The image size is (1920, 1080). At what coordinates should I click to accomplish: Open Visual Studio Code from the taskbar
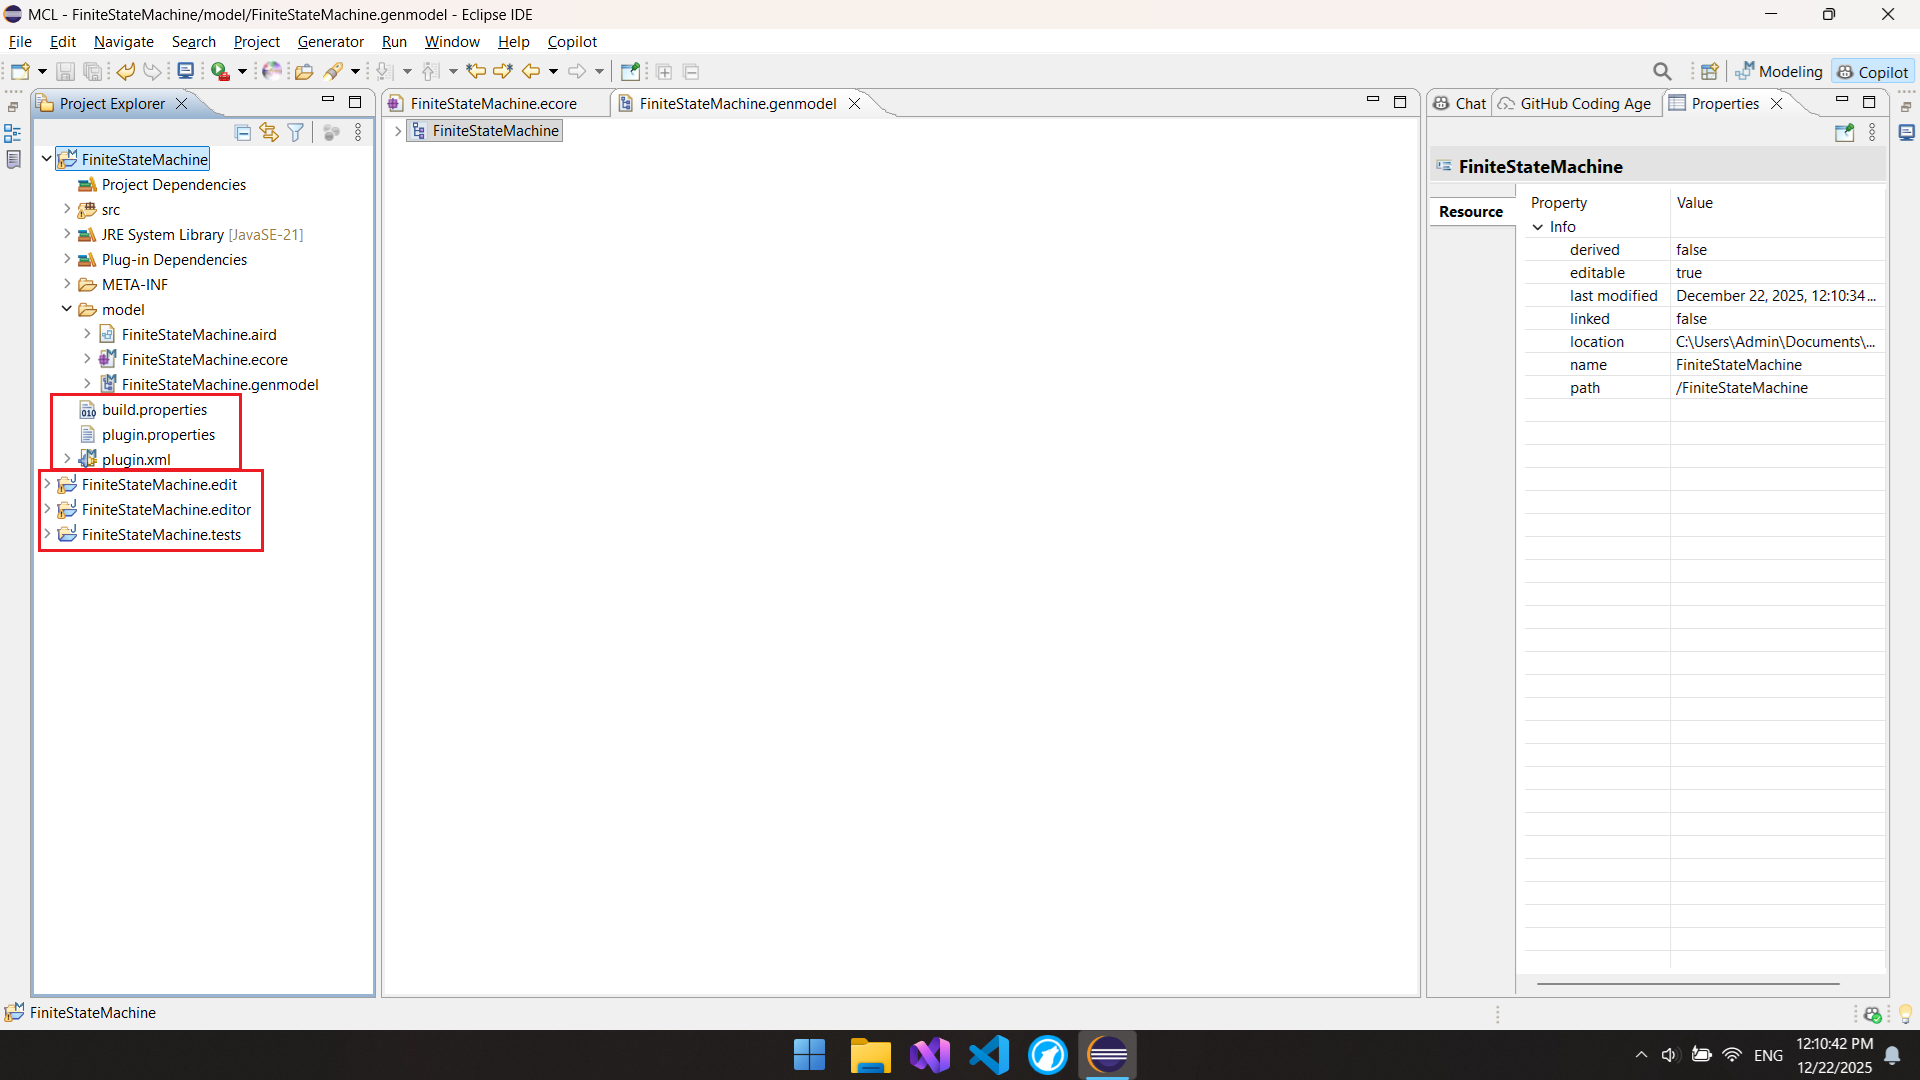(x=989, y=1055)
